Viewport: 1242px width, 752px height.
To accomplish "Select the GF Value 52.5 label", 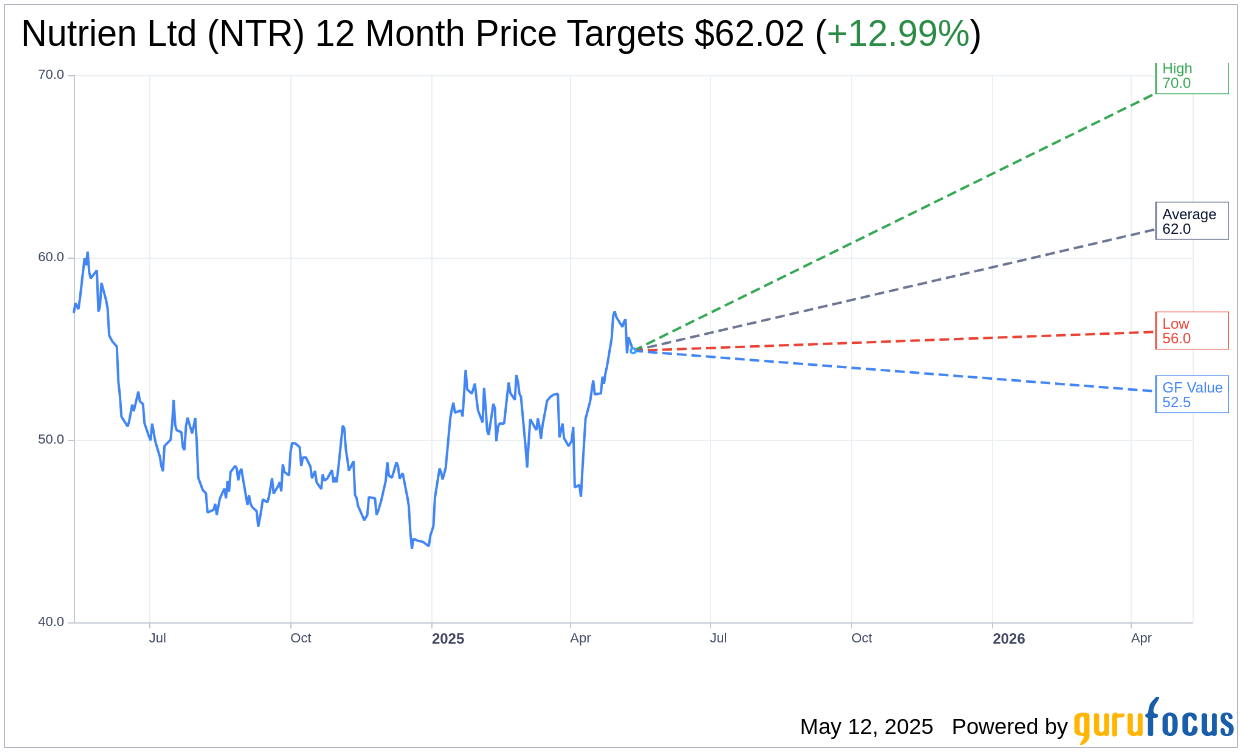I will coord(1192,394).
